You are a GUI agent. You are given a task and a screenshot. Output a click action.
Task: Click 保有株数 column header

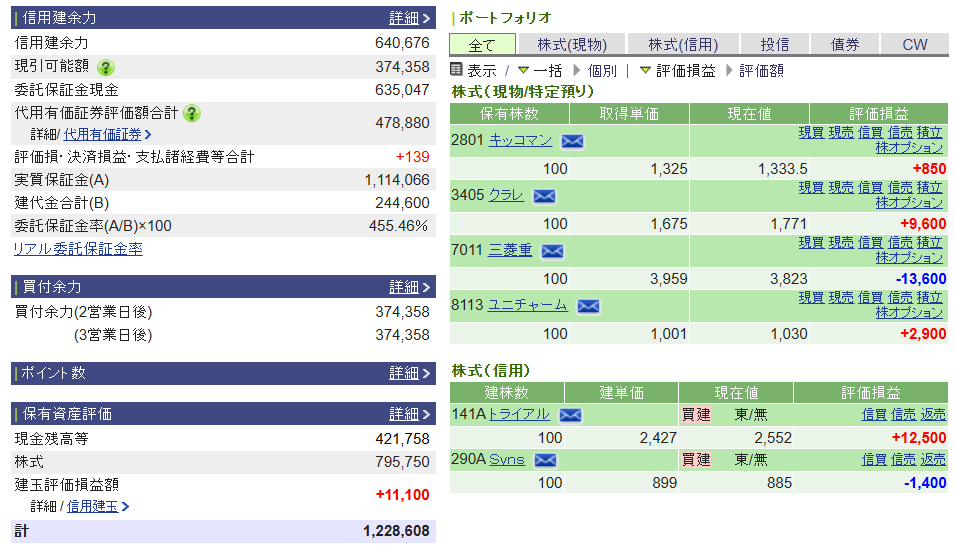tap(509, 114)
